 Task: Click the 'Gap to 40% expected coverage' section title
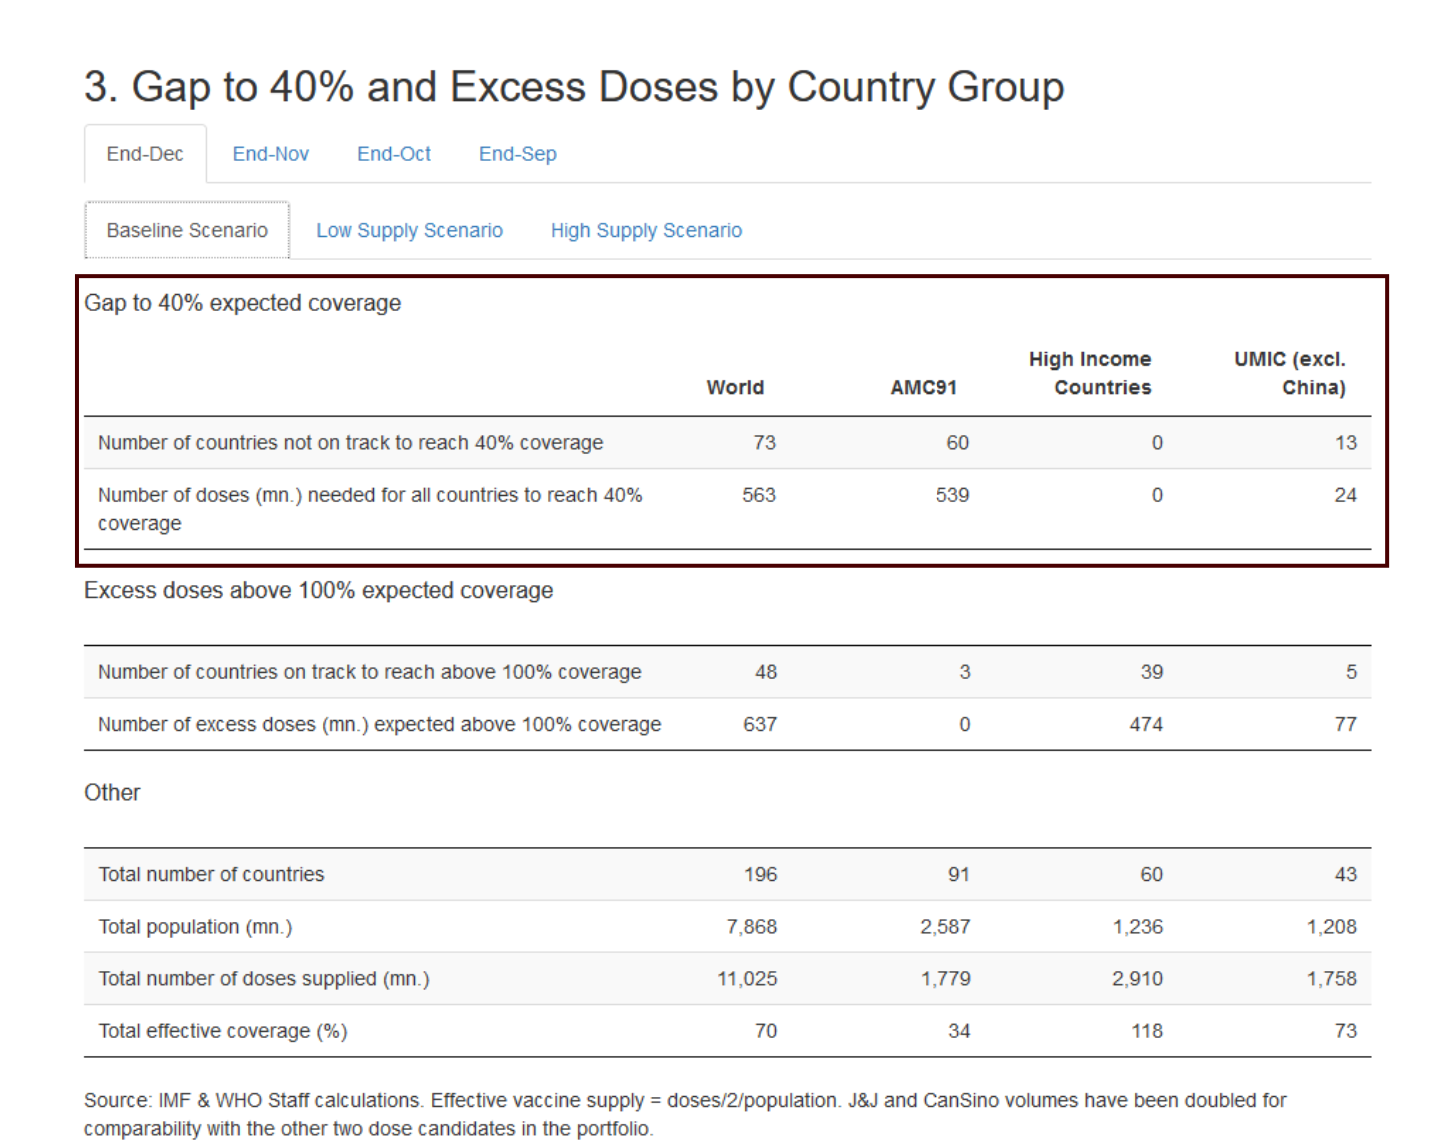(x=242, y=303)
